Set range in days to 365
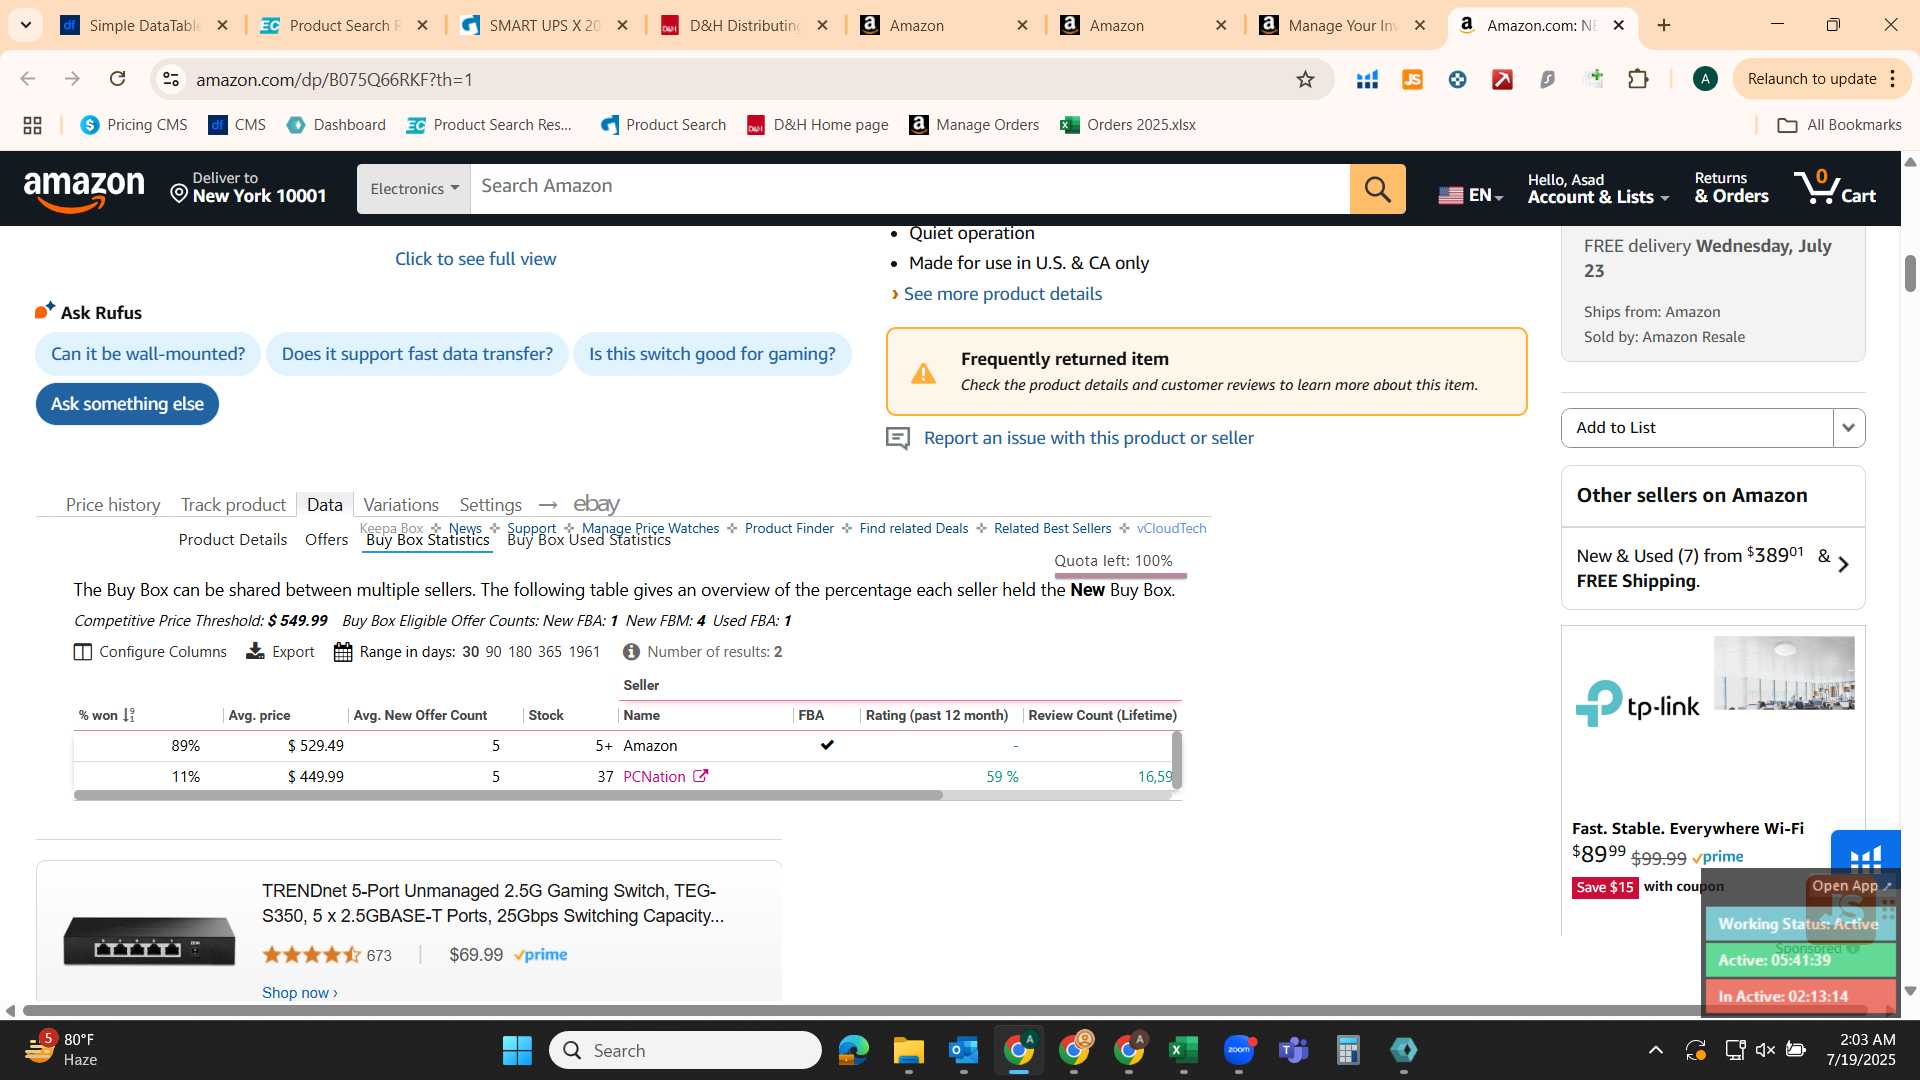 point(550,652)
